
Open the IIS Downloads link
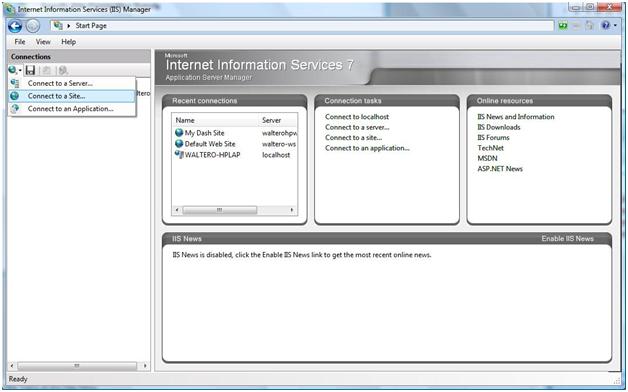click(x=499, y=127)
